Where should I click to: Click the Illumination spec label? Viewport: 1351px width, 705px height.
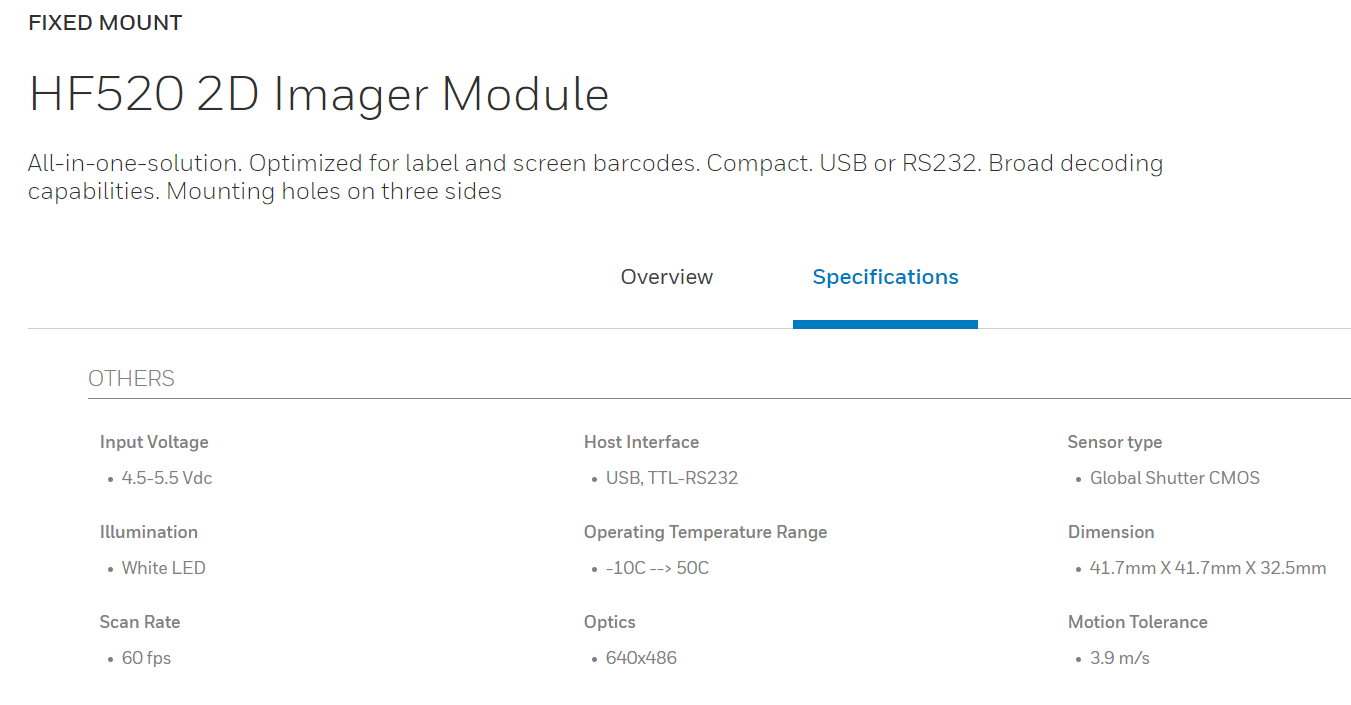pyautogui.click(x=149, y=532)
